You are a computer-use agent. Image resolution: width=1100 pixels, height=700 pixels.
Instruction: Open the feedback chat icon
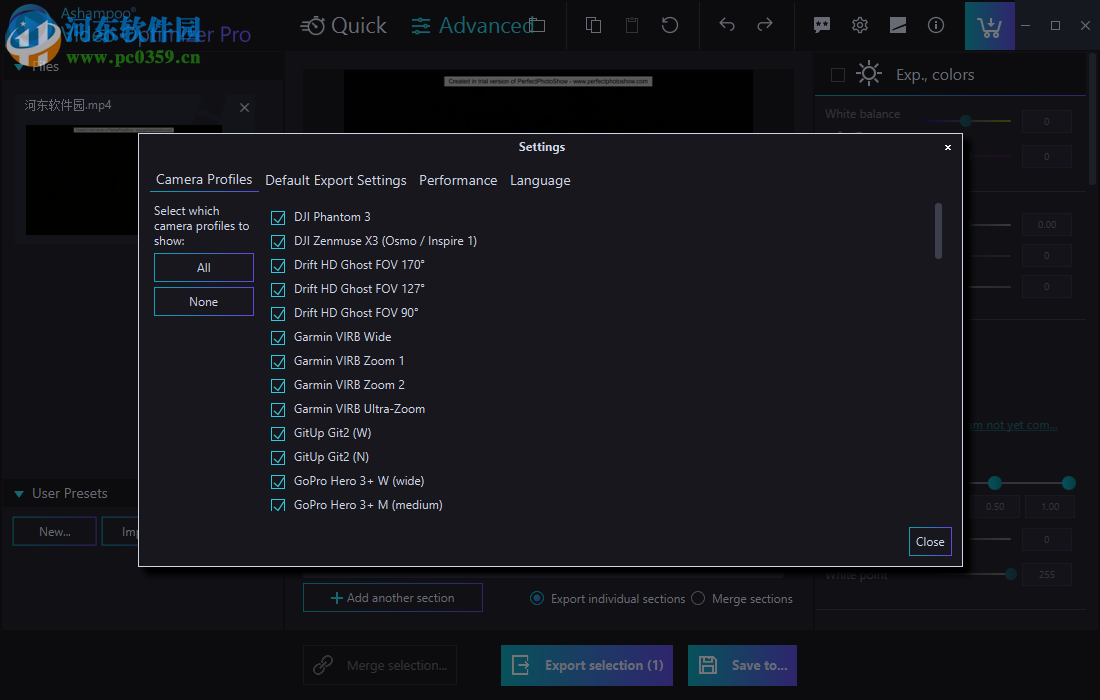point(821,25)
